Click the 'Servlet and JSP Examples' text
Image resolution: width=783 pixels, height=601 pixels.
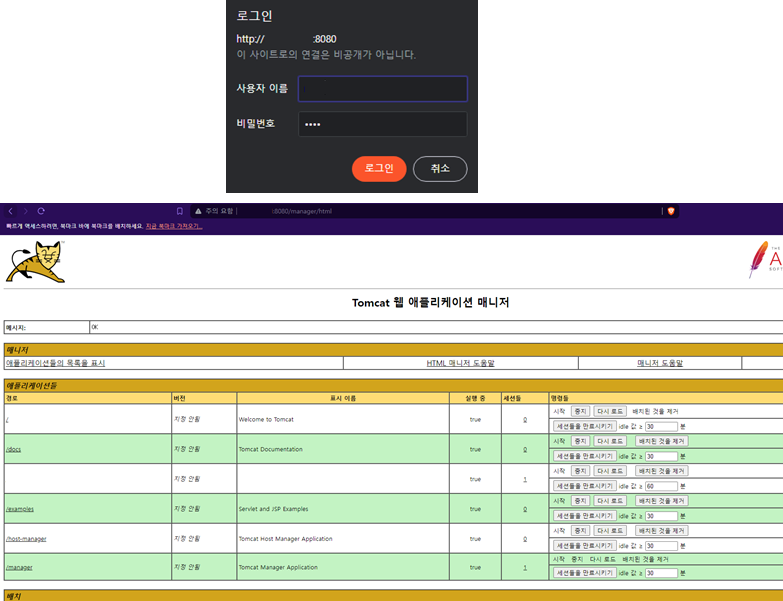pos(274,509)
